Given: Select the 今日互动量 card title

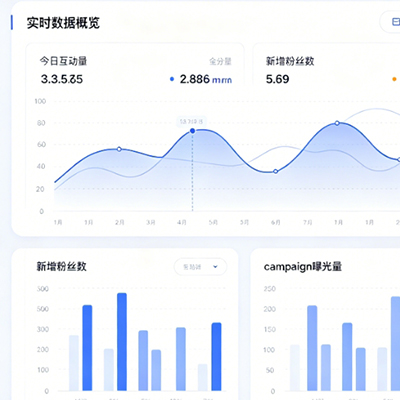Looking at the screenshot, I should (x=63, y=61).
